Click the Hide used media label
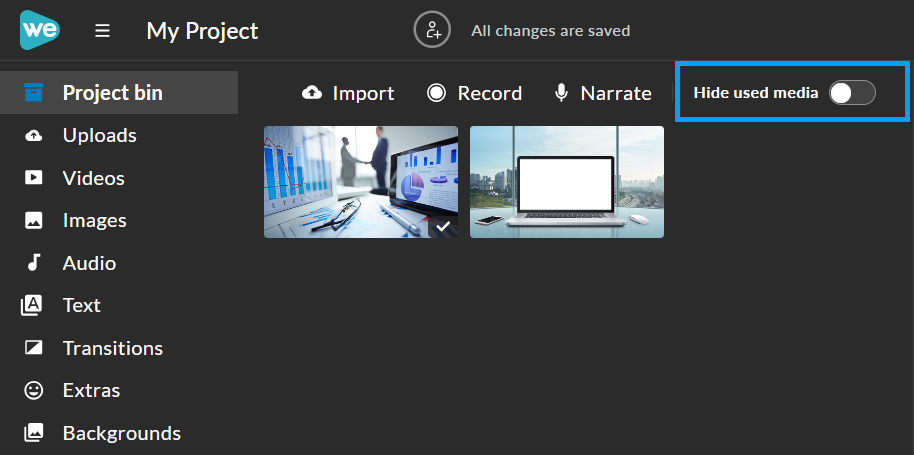 756,93
